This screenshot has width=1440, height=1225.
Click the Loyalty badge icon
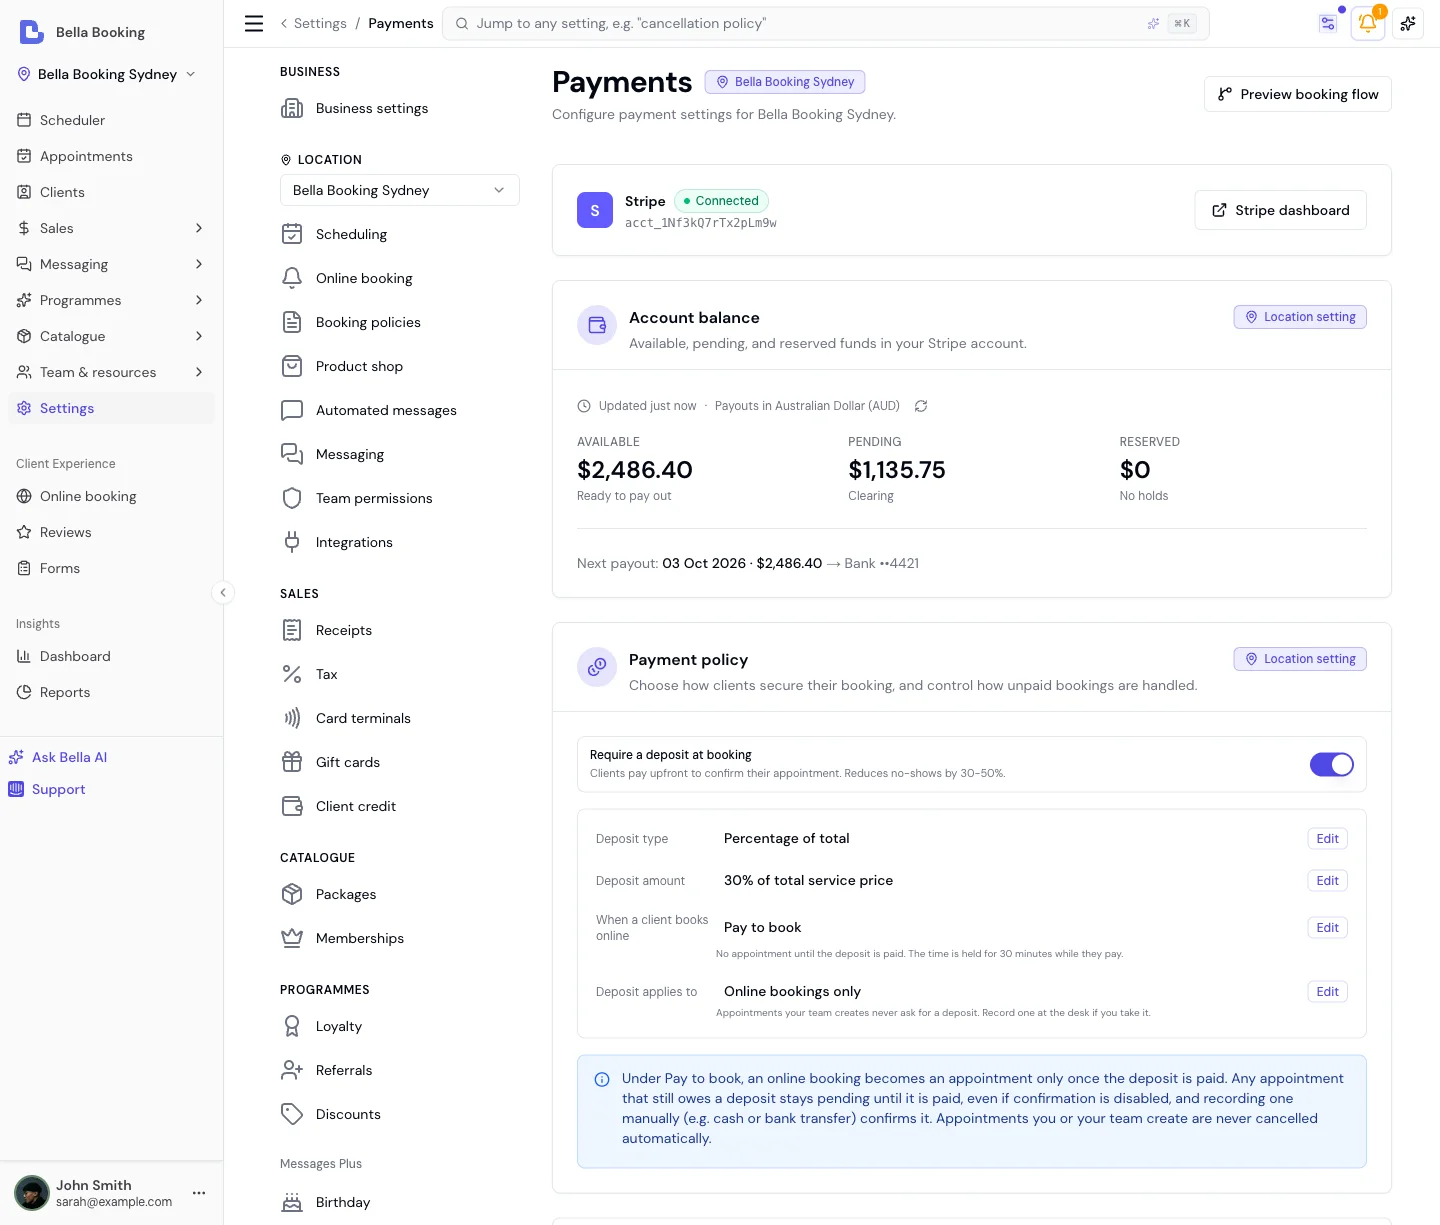tap(292, 1026)
